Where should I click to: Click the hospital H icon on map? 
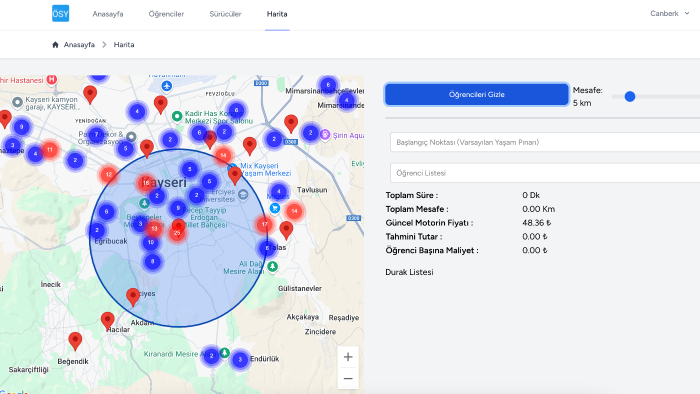(52, 80)
